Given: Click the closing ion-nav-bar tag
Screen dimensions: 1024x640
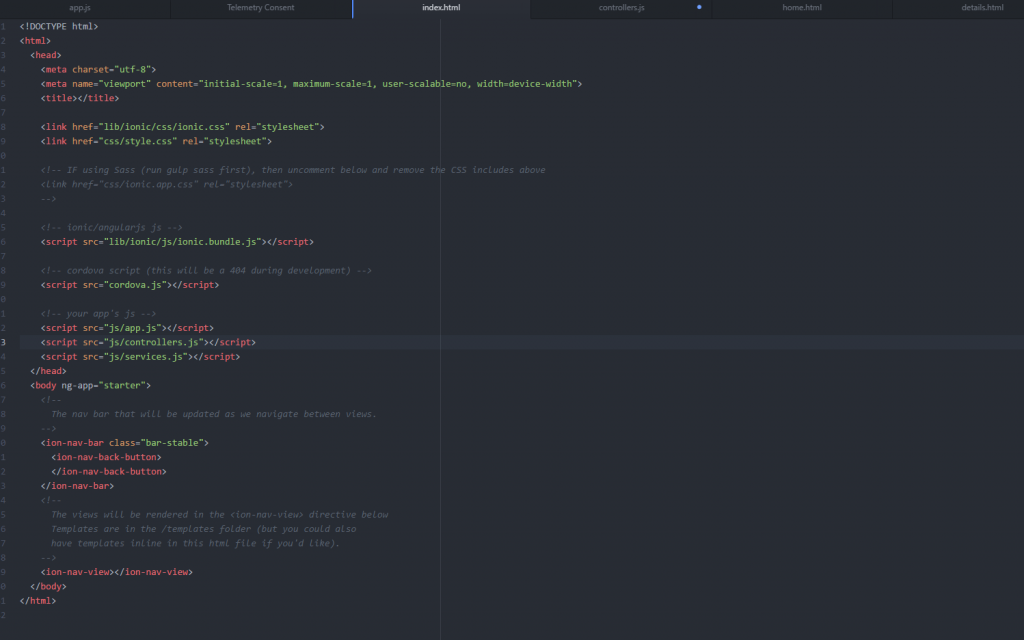Looking at the screenshot, I should (77, 486).
